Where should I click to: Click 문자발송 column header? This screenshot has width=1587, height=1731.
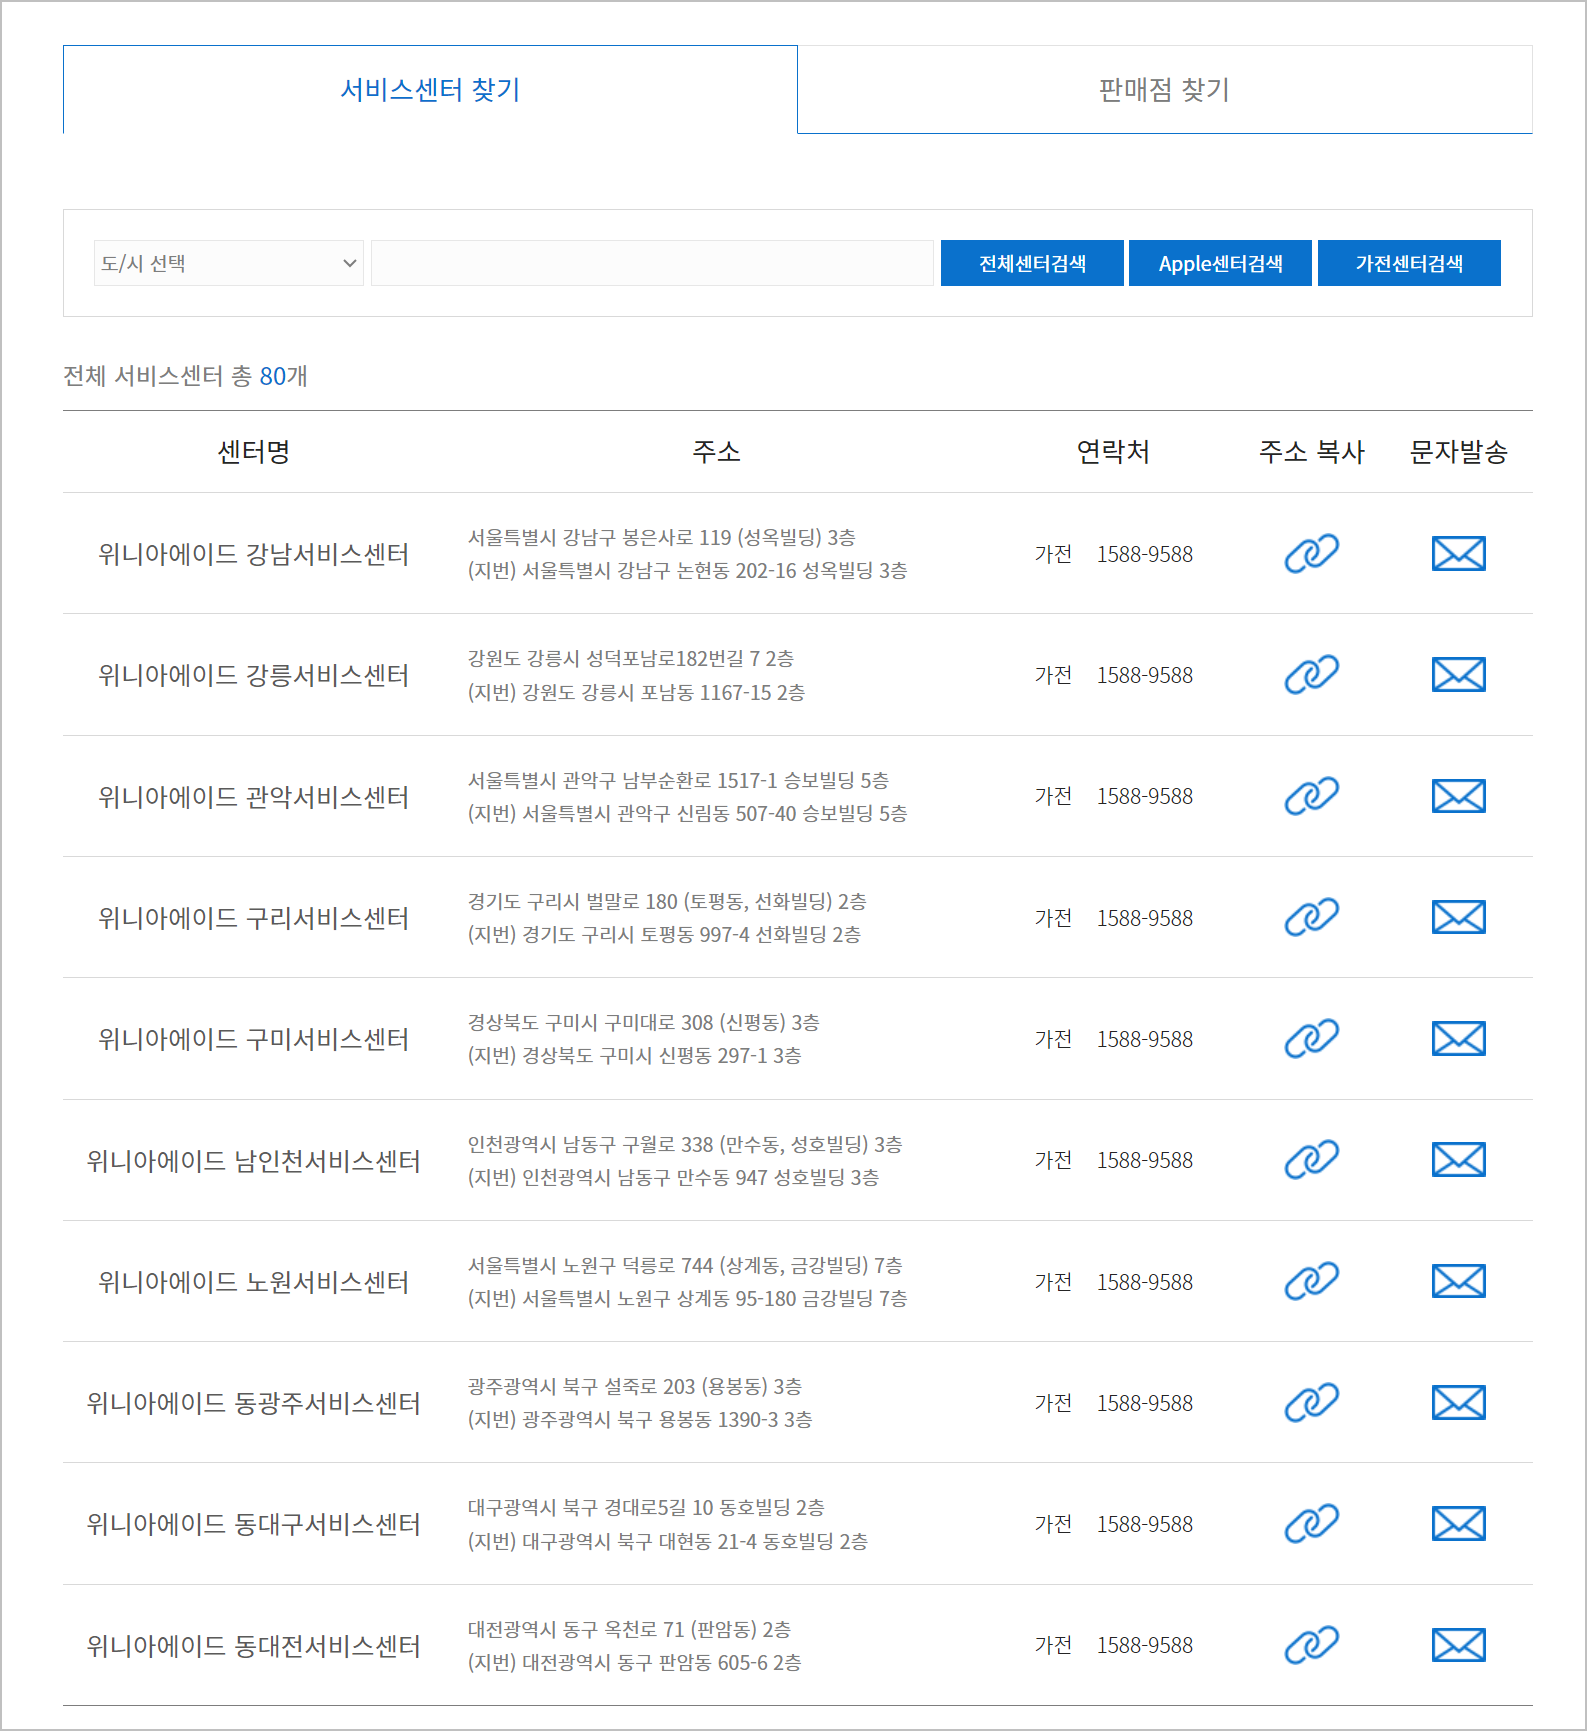coord(1458,451)
